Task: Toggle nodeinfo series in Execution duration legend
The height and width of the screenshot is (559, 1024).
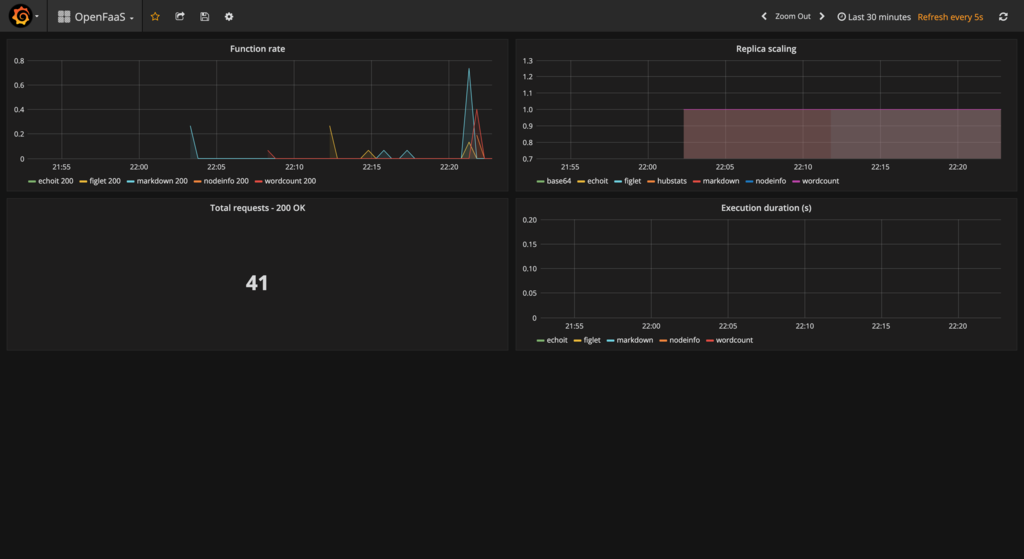Action: coord(680,340)
